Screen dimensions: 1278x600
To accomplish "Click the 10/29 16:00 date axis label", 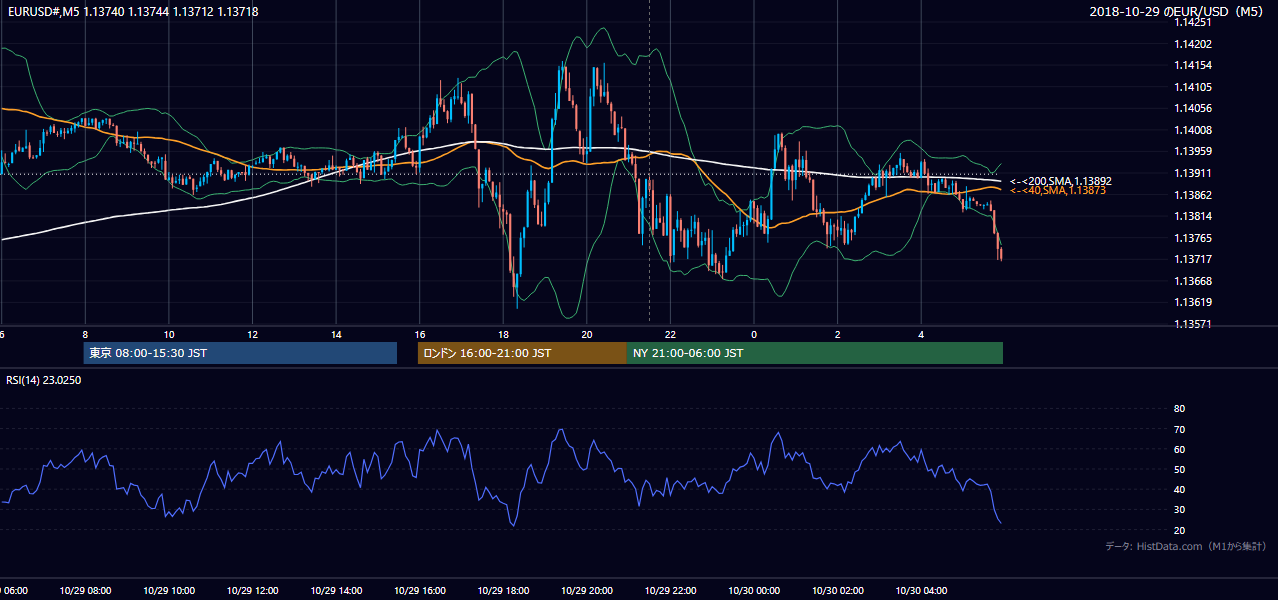I will click(x=420, y=591).
